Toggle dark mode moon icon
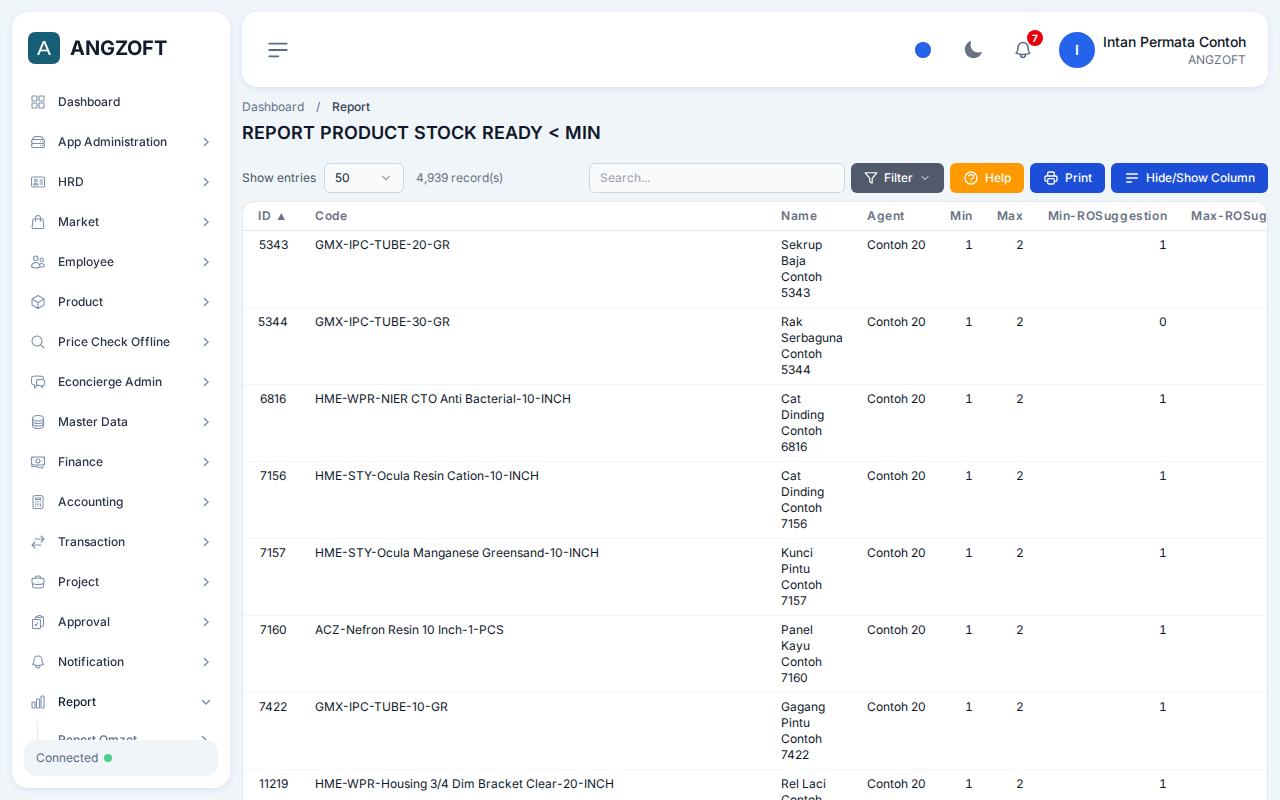The height and width of the screenshot is (800, 1280). point(973,50)
